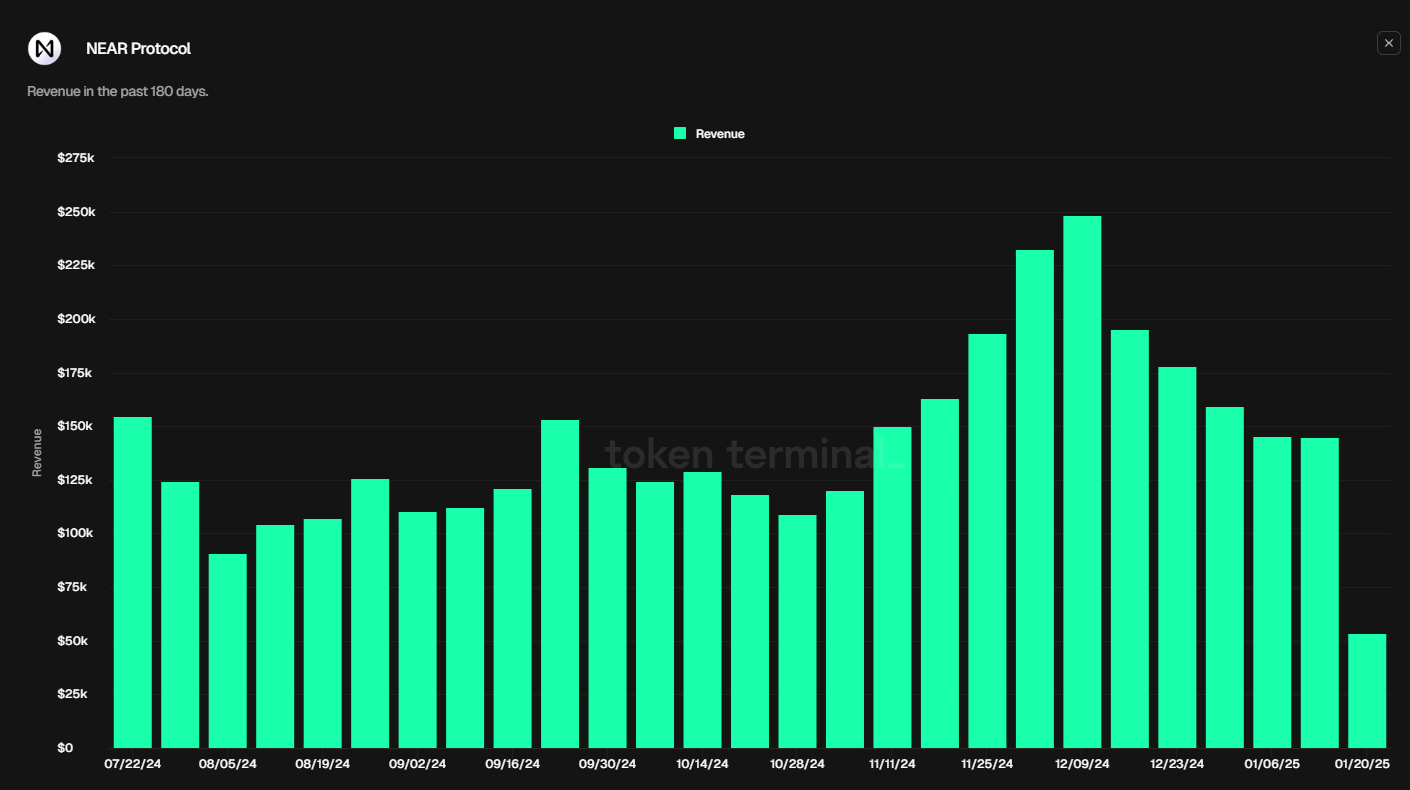
Task: Click the 01/06/25 x-axis date label
Action: pos(1273,764)
